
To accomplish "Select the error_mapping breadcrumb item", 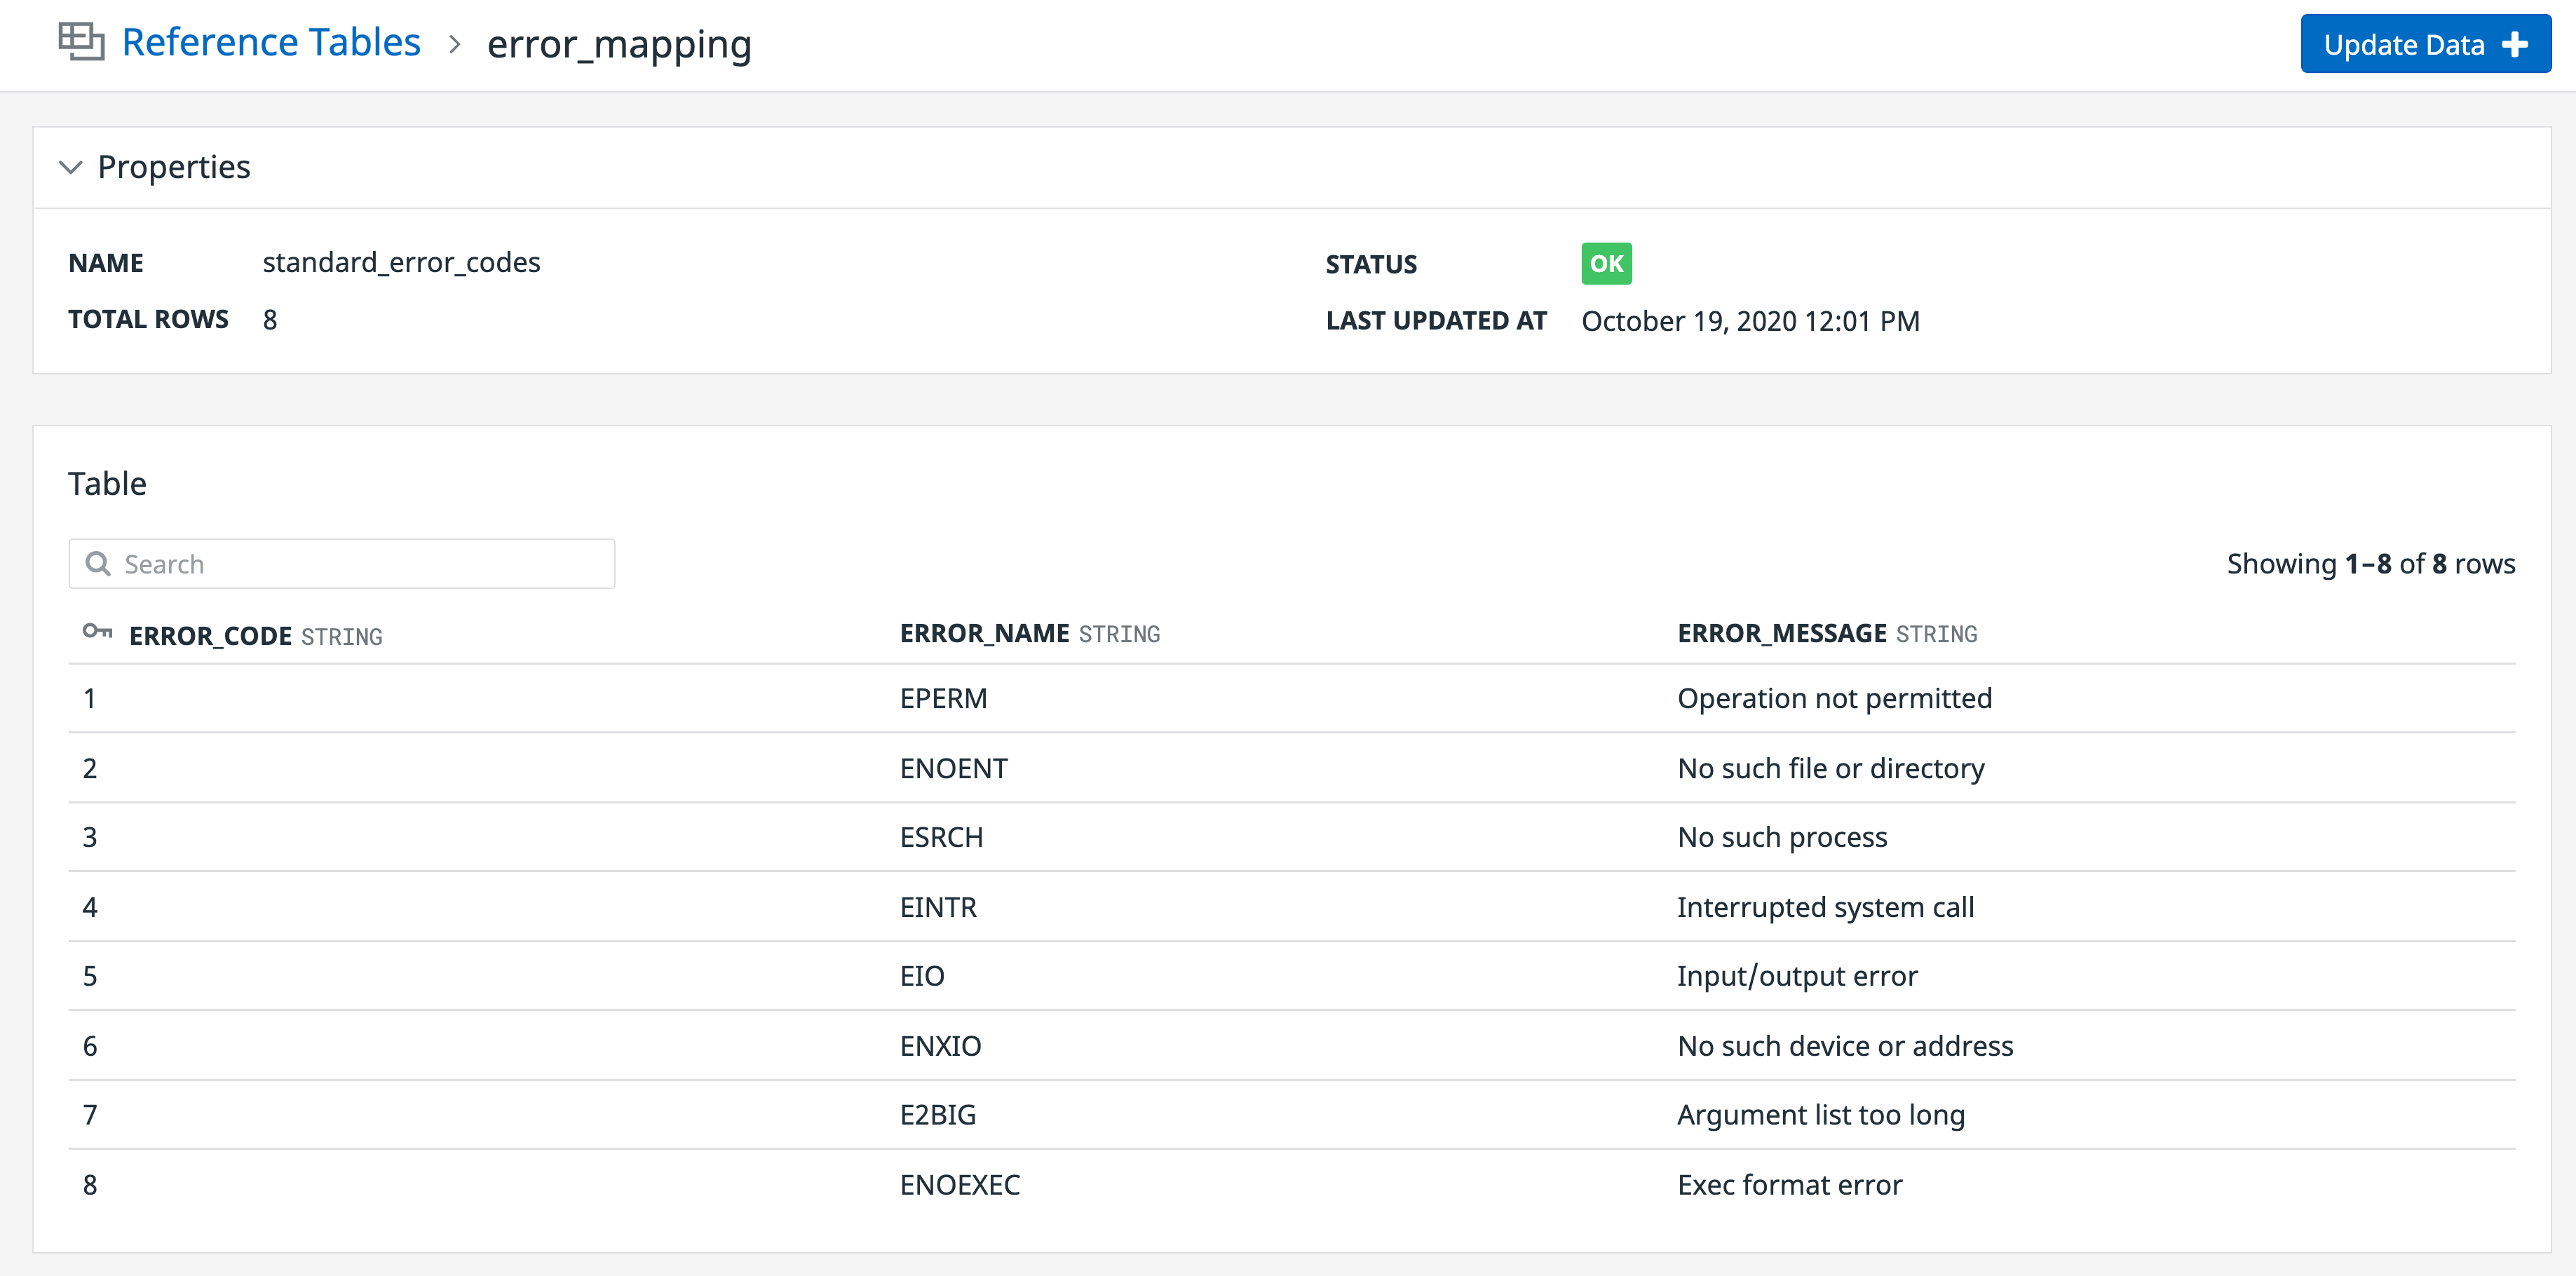I will (619, 44).
